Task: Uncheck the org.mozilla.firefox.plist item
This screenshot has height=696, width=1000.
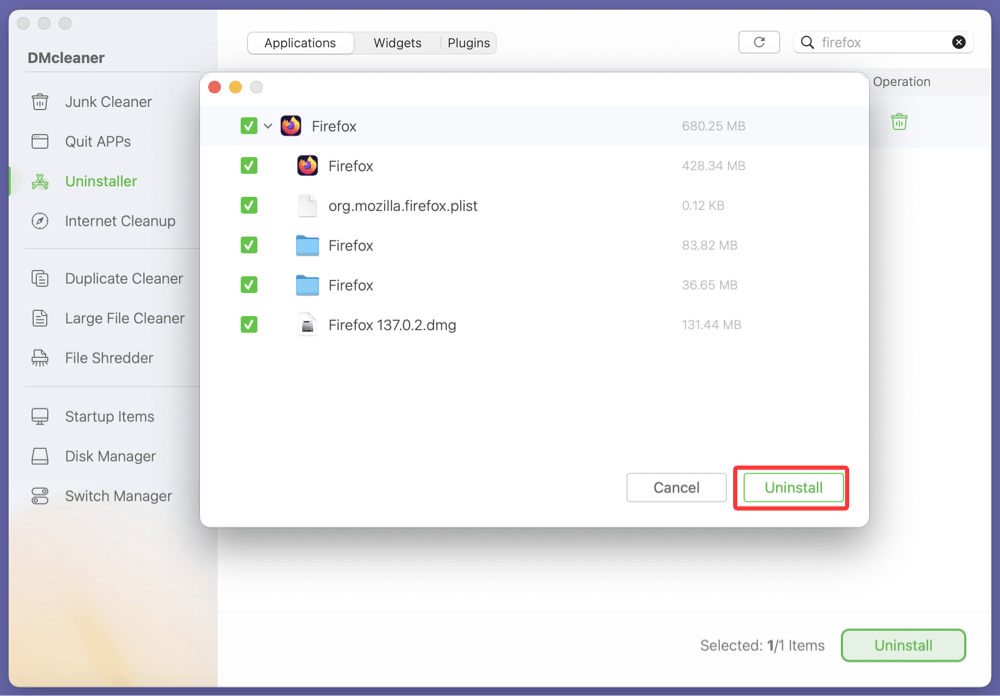Action: (248, 205)
